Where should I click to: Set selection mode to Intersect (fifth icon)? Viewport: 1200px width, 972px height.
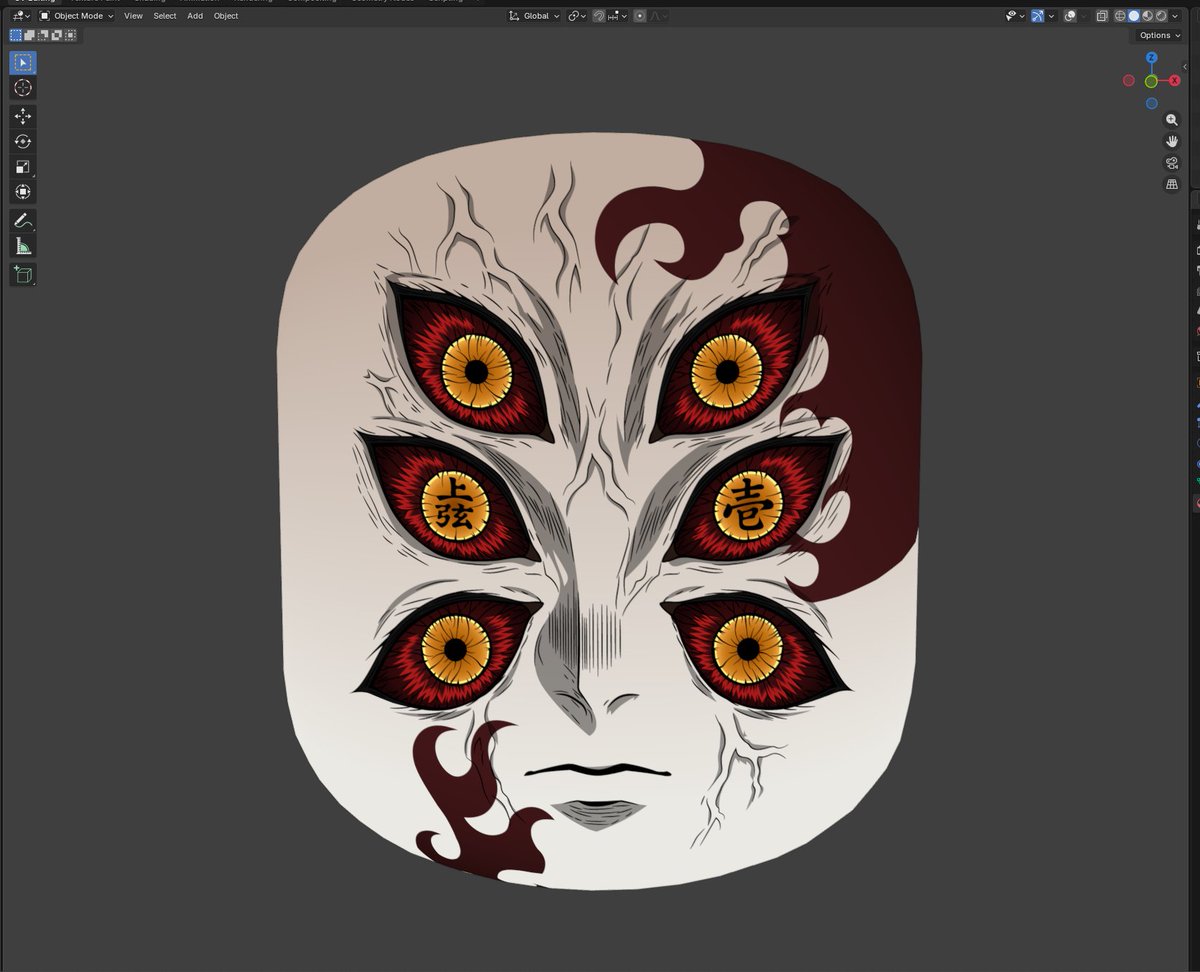71,35
